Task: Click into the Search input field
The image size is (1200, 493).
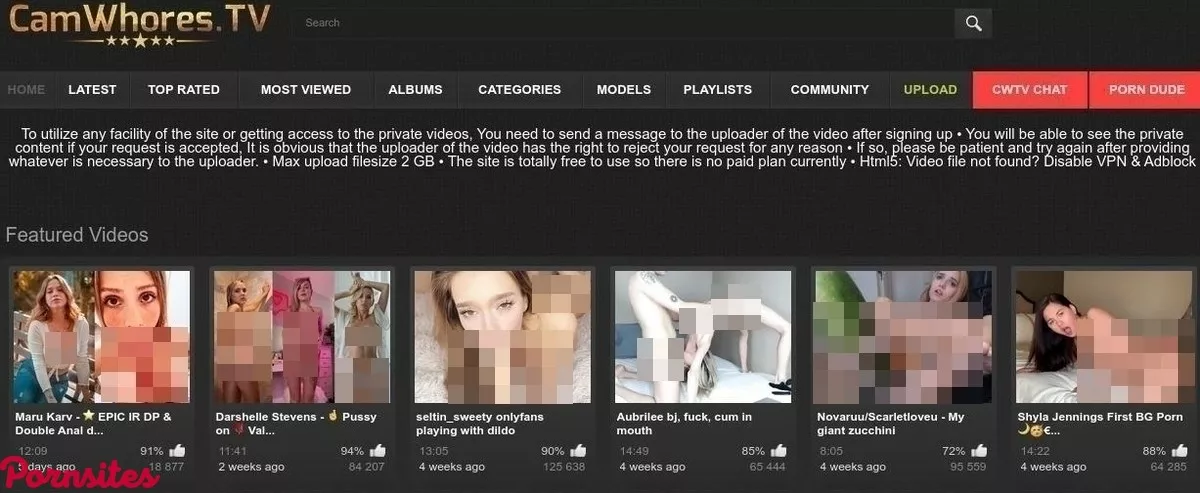Action: [x=620, y=23]
